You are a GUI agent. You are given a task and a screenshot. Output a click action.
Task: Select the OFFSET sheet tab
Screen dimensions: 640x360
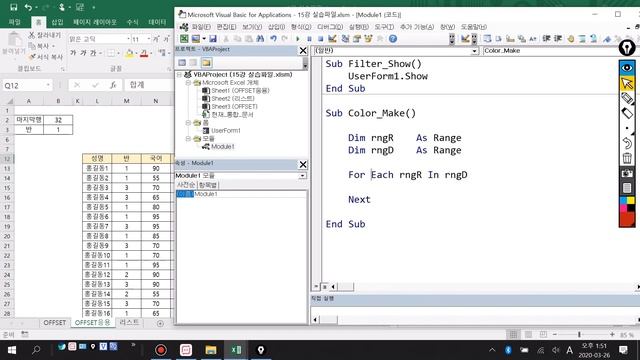point(54,322)
